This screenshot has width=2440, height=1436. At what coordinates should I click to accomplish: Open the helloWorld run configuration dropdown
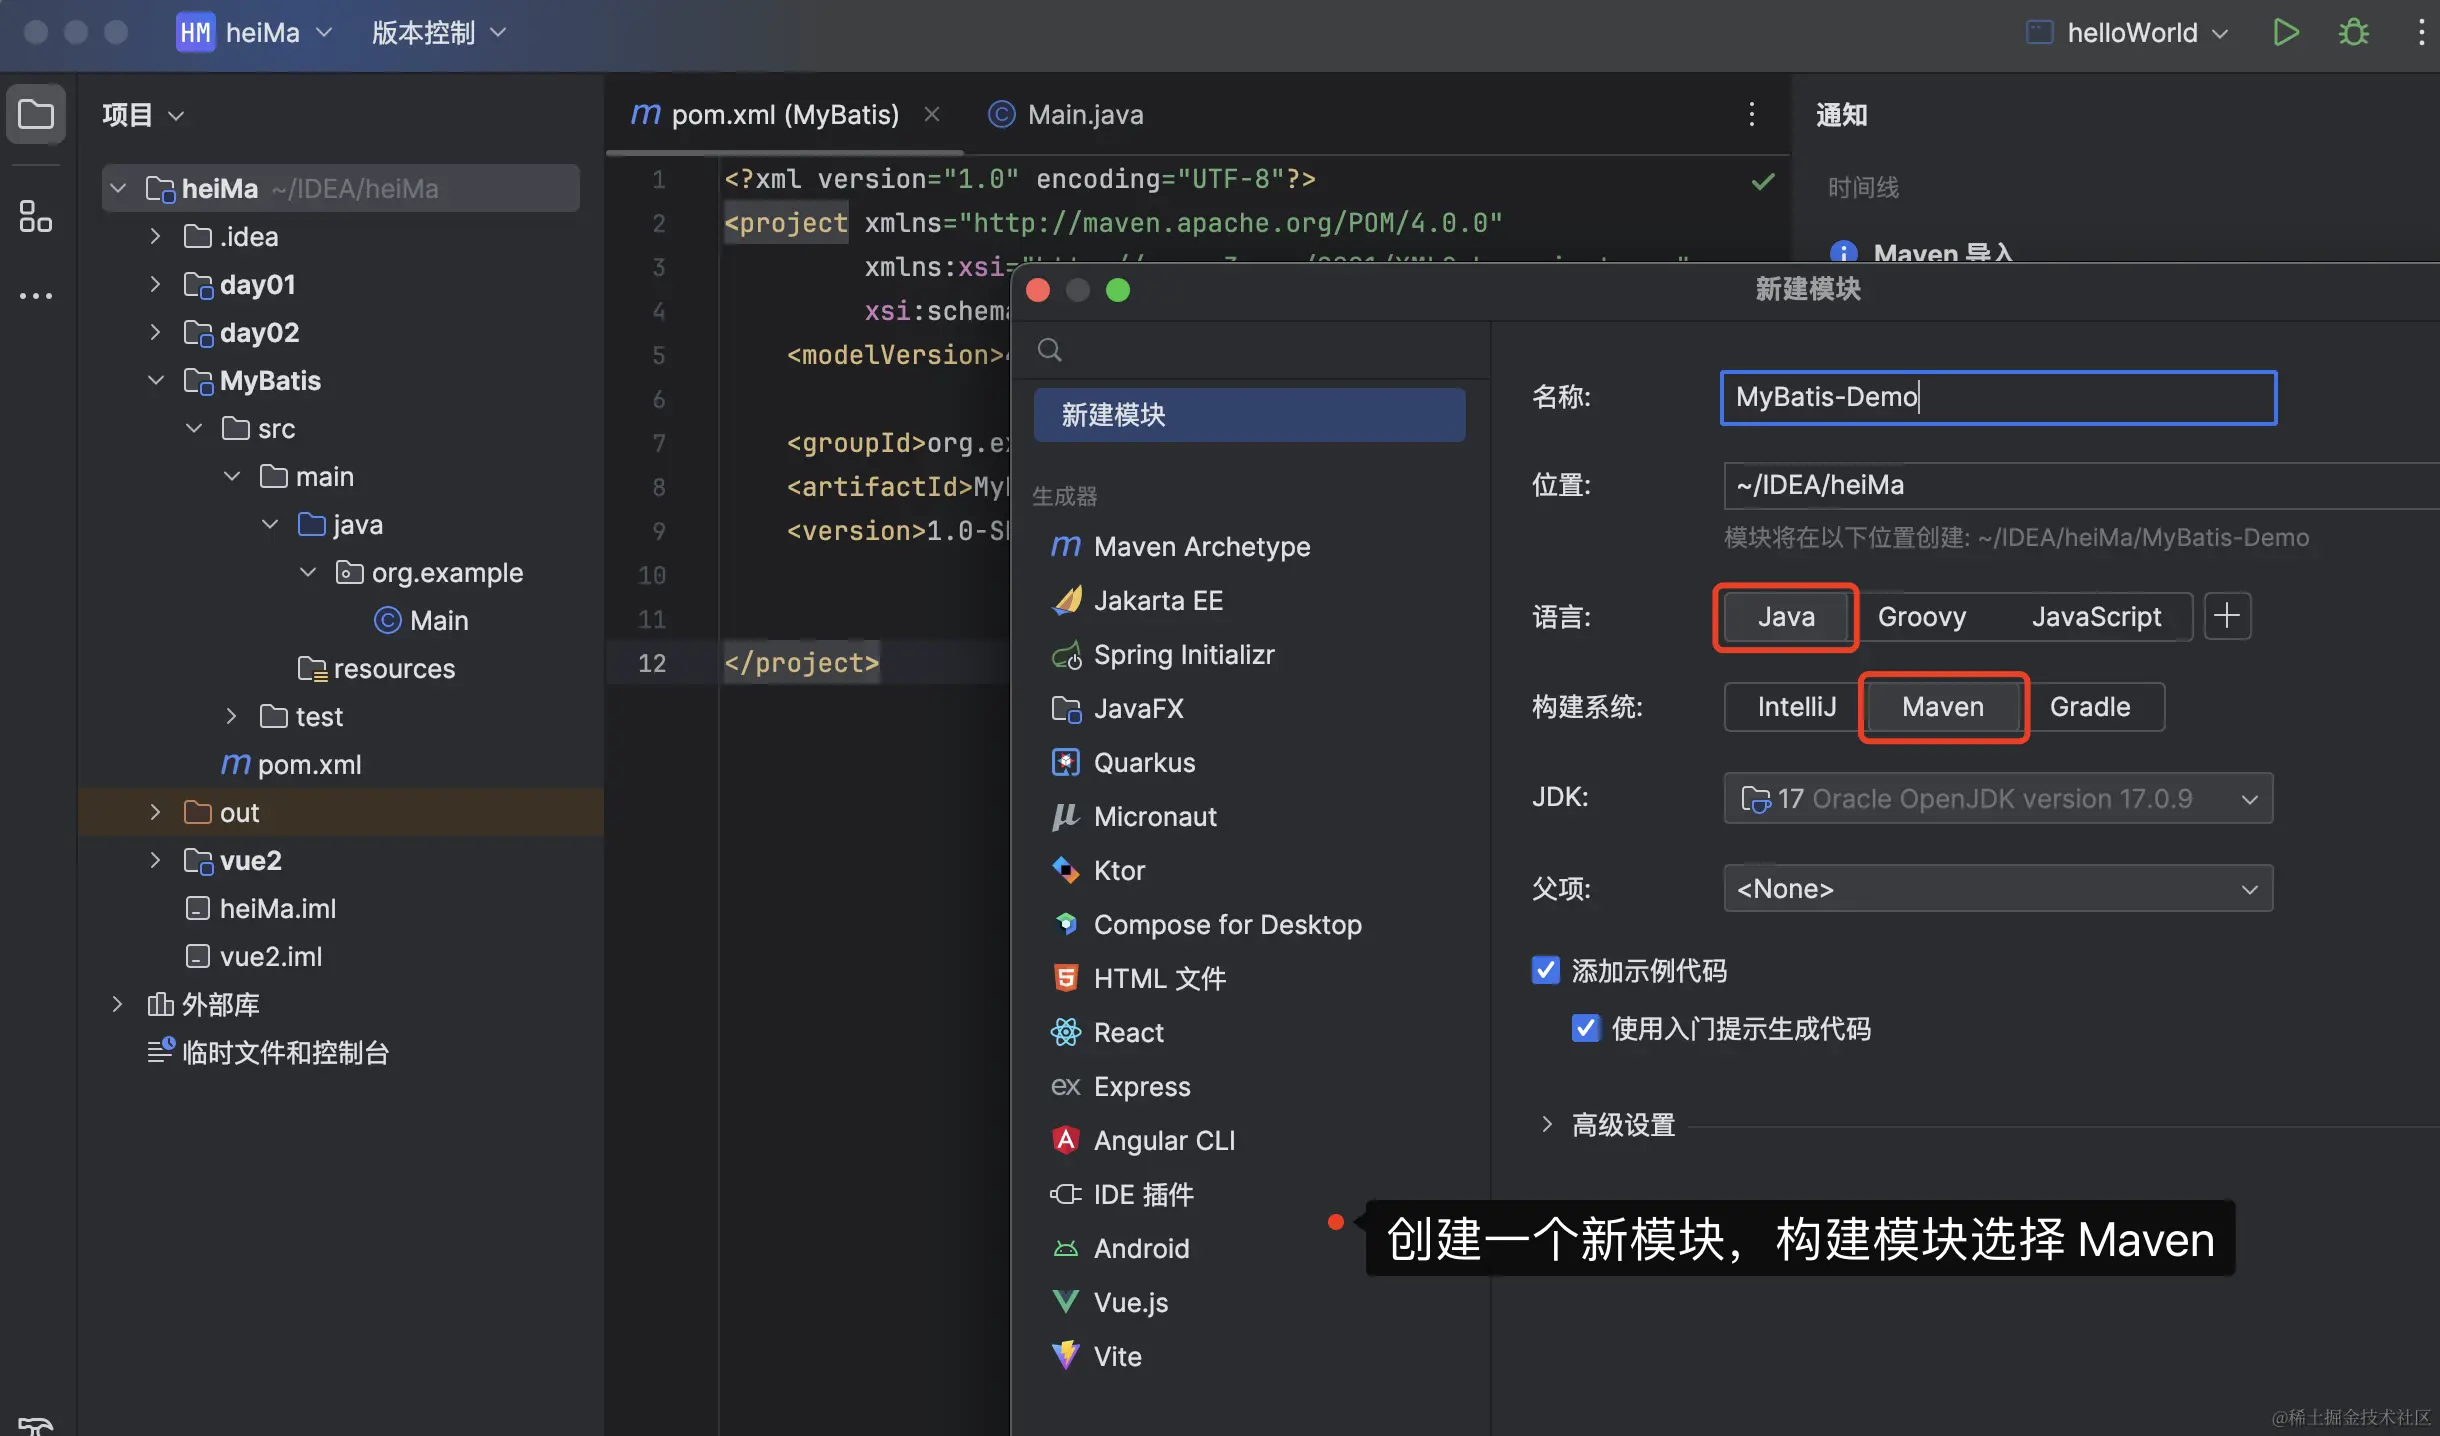pos(2130,32)
